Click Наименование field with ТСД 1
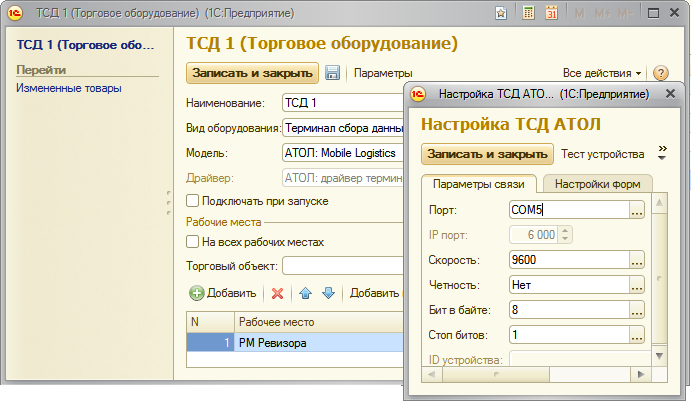The image size is (691, 402). pos(343,103)
